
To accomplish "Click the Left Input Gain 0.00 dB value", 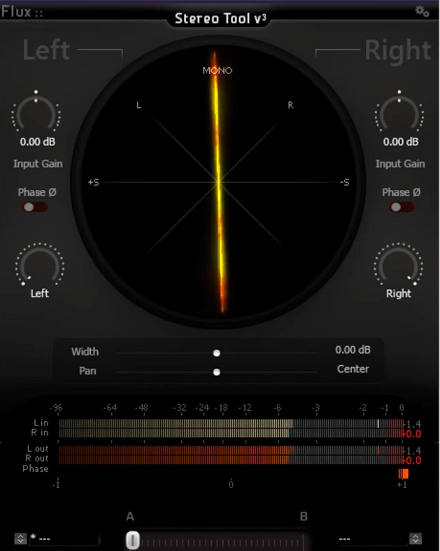I will point(37,142).
